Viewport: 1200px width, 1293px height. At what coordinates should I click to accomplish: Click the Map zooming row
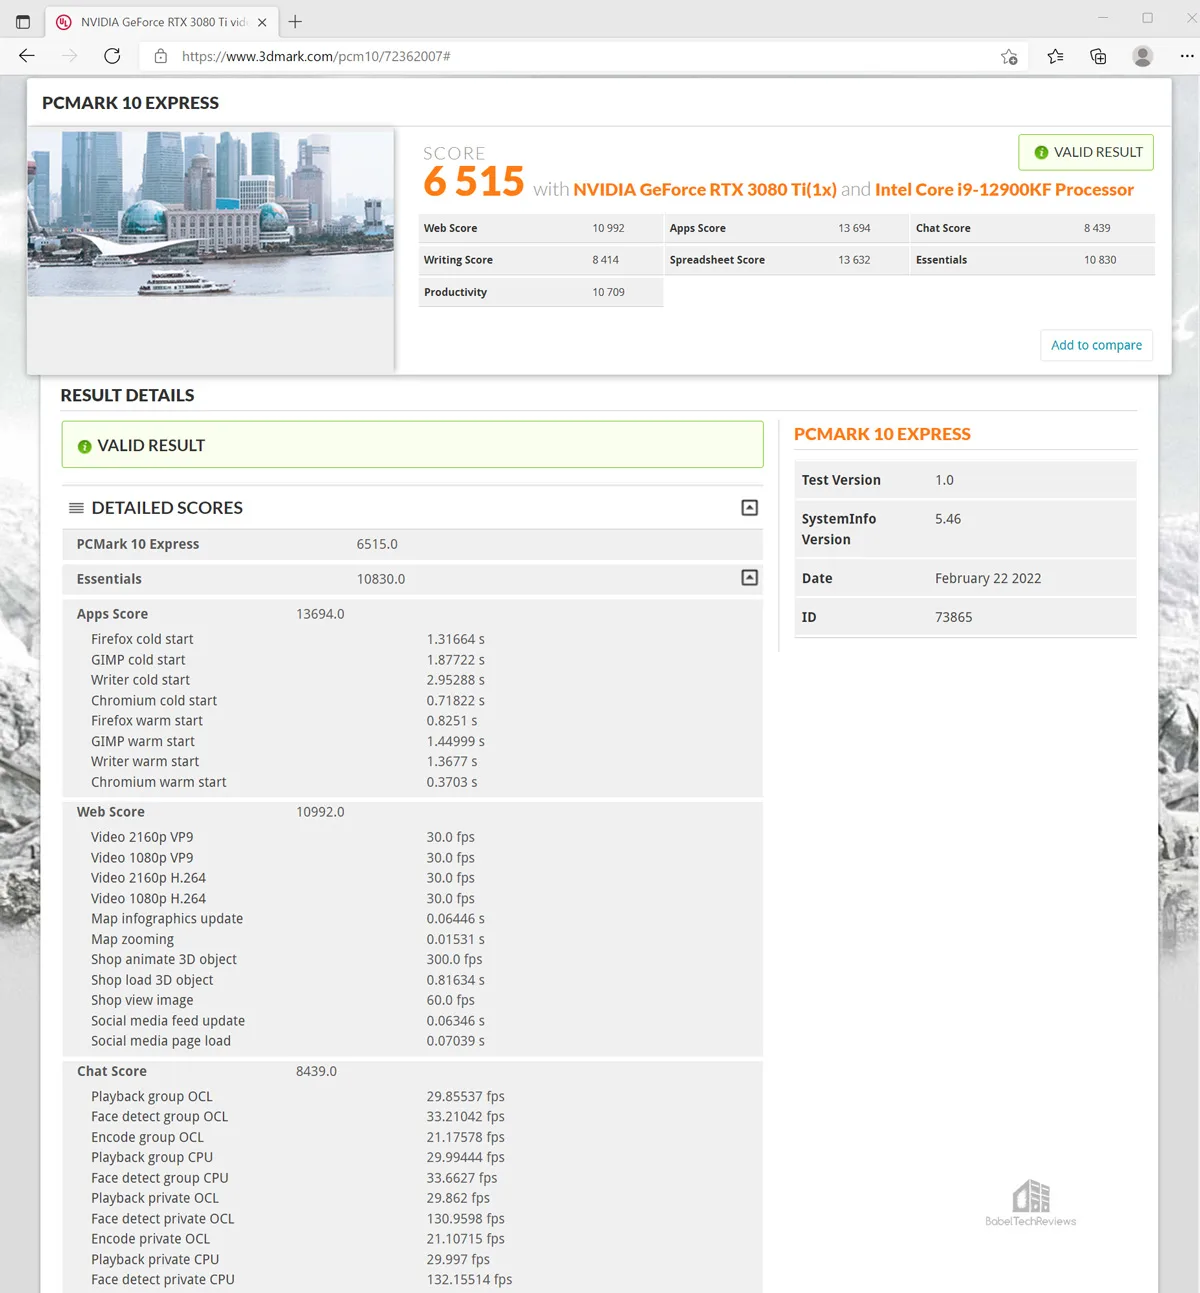pyautogui.click(x=412, y=939)
